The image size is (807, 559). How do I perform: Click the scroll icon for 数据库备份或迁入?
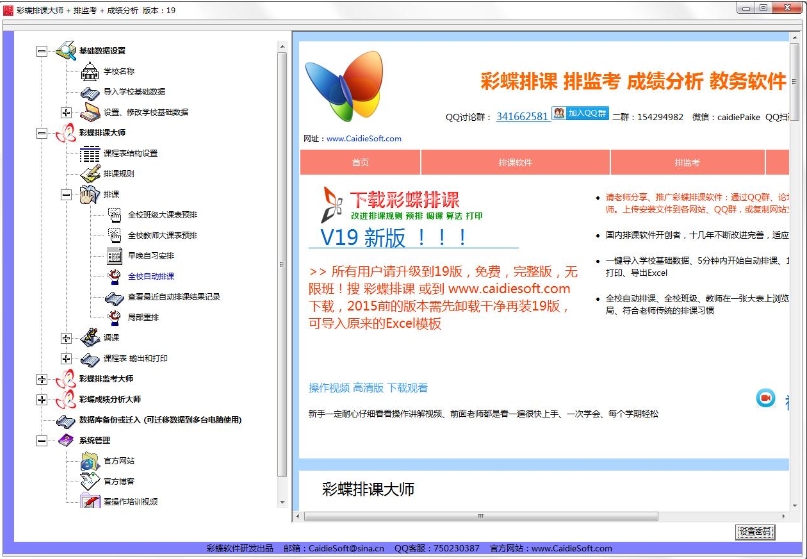[x=65, y=421]
